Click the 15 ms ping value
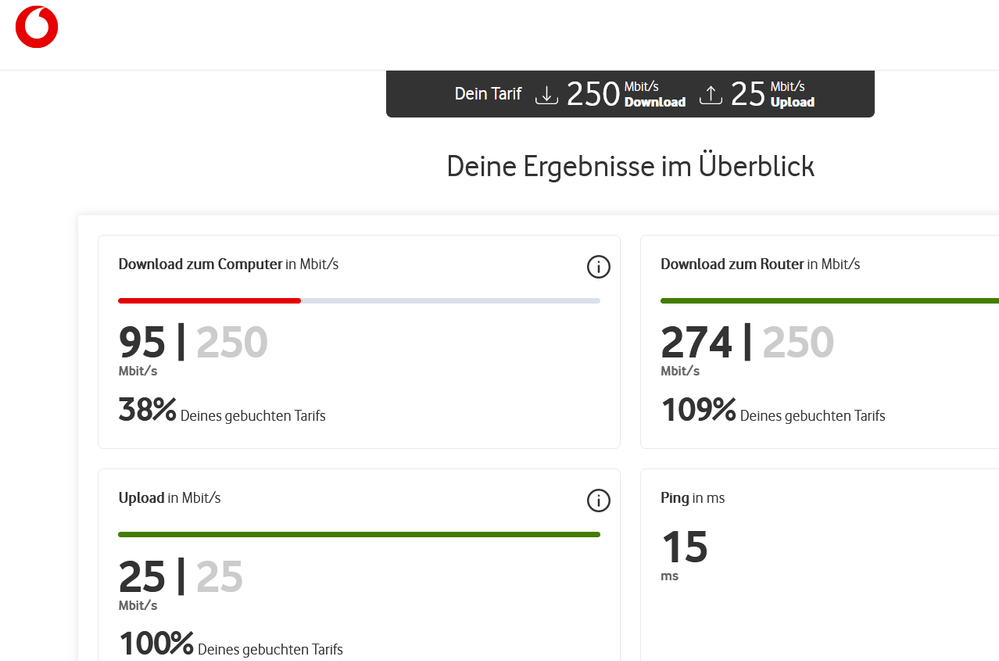 coord(684,548)
